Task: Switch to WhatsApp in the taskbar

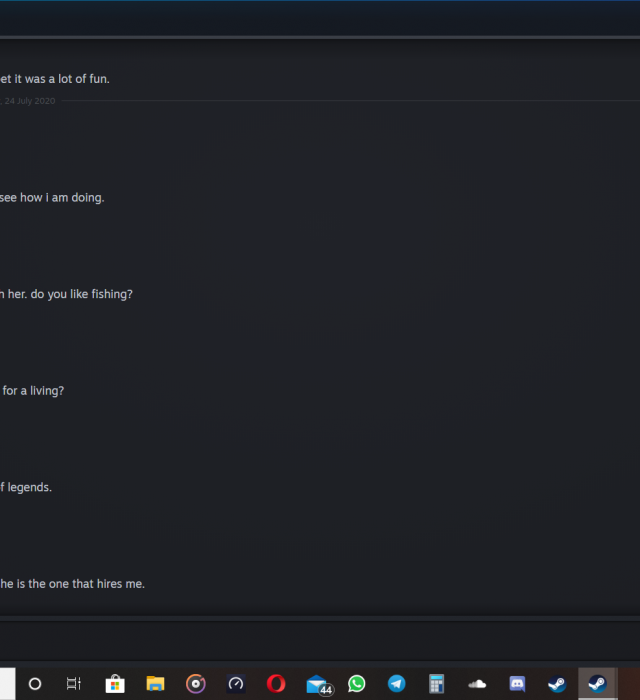Action: click(357, 684)
